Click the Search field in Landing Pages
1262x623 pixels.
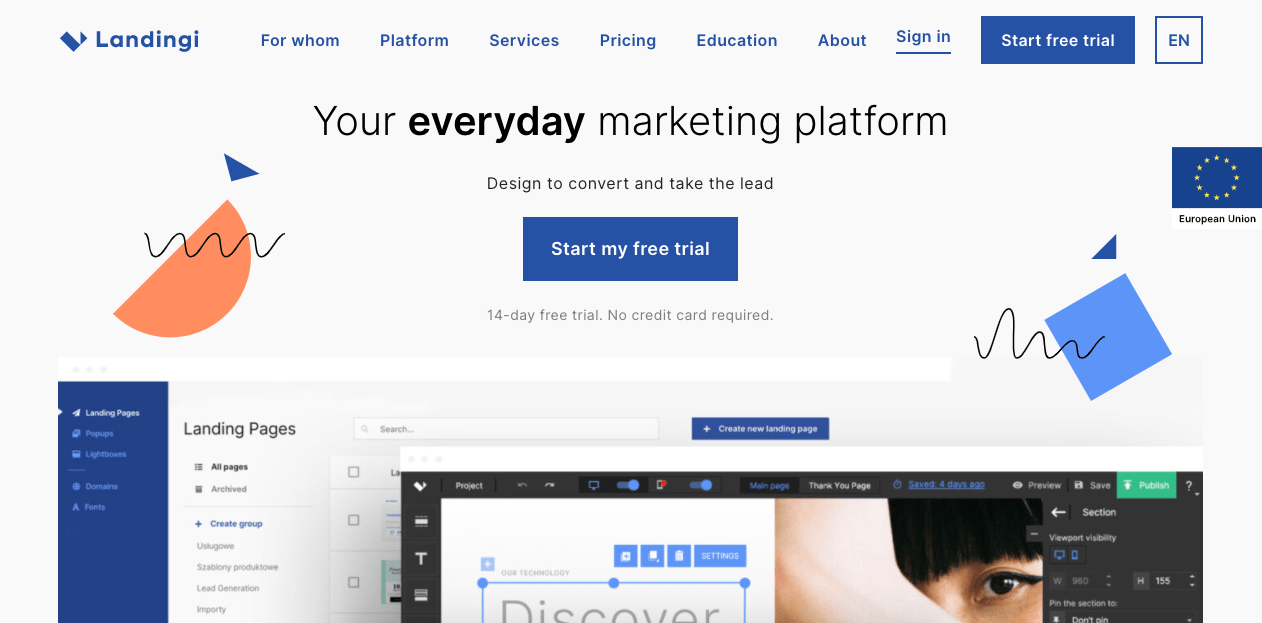tap(506, 429)
